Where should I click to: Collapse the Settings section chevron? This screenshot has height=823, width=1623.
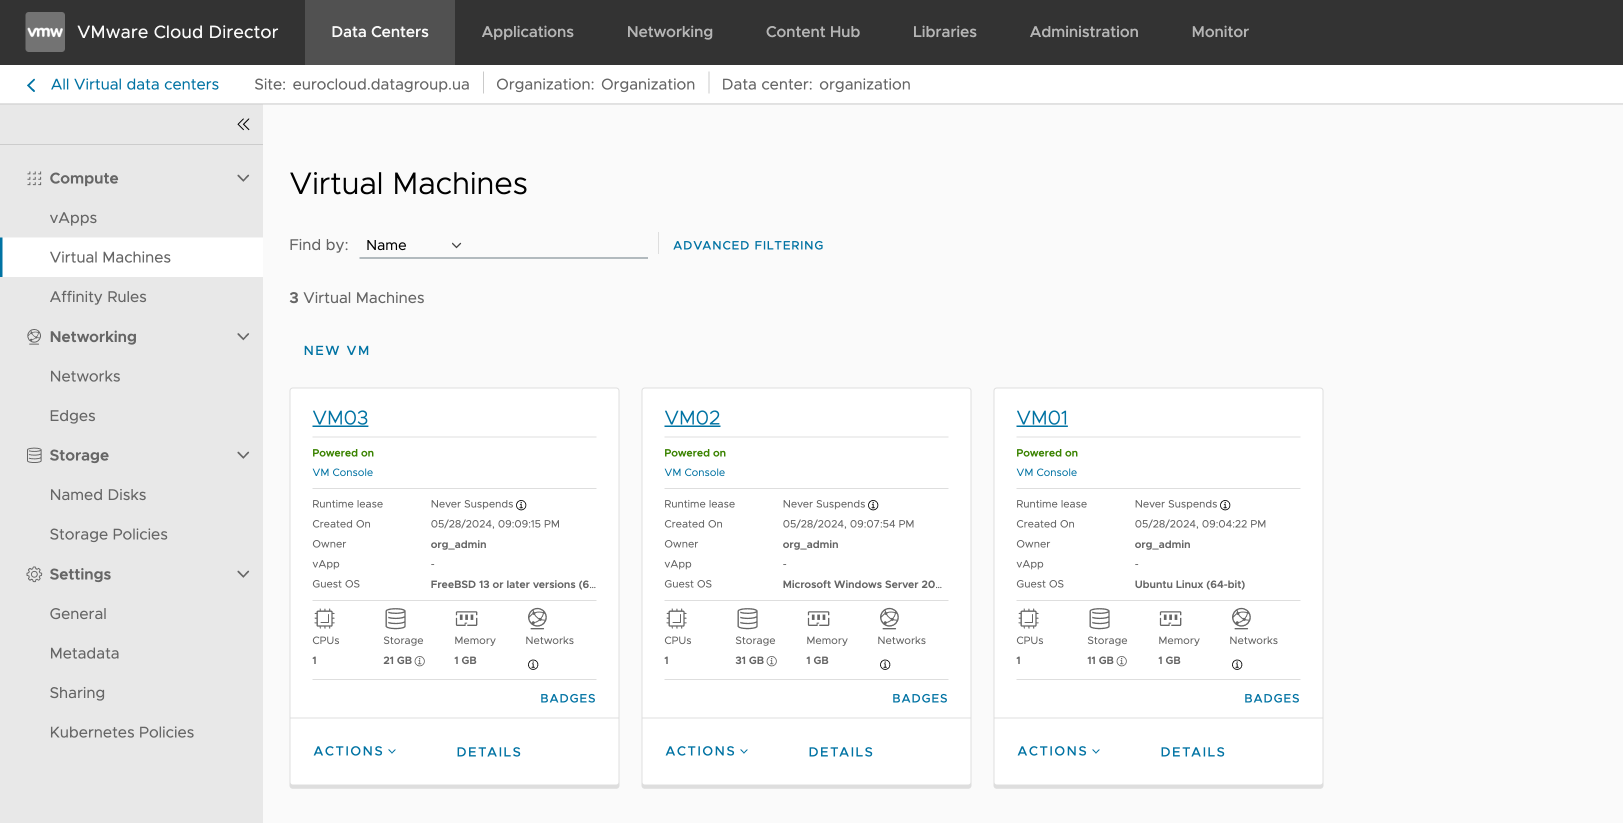click(243, 574)
